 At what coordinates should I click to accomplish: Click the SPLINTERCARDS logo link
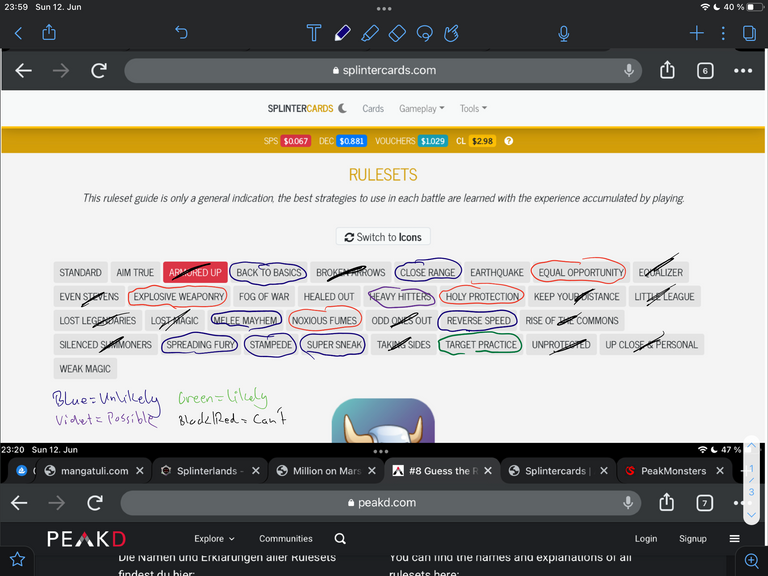300,109
